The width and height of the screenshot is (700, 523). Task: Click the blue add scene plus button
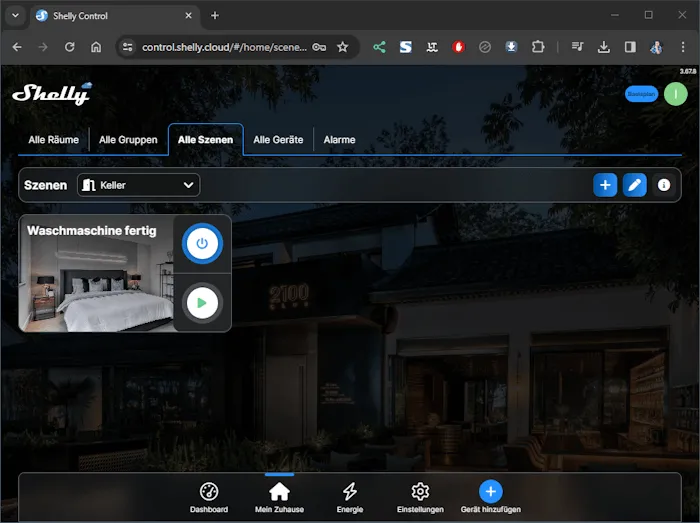[605, 185]
